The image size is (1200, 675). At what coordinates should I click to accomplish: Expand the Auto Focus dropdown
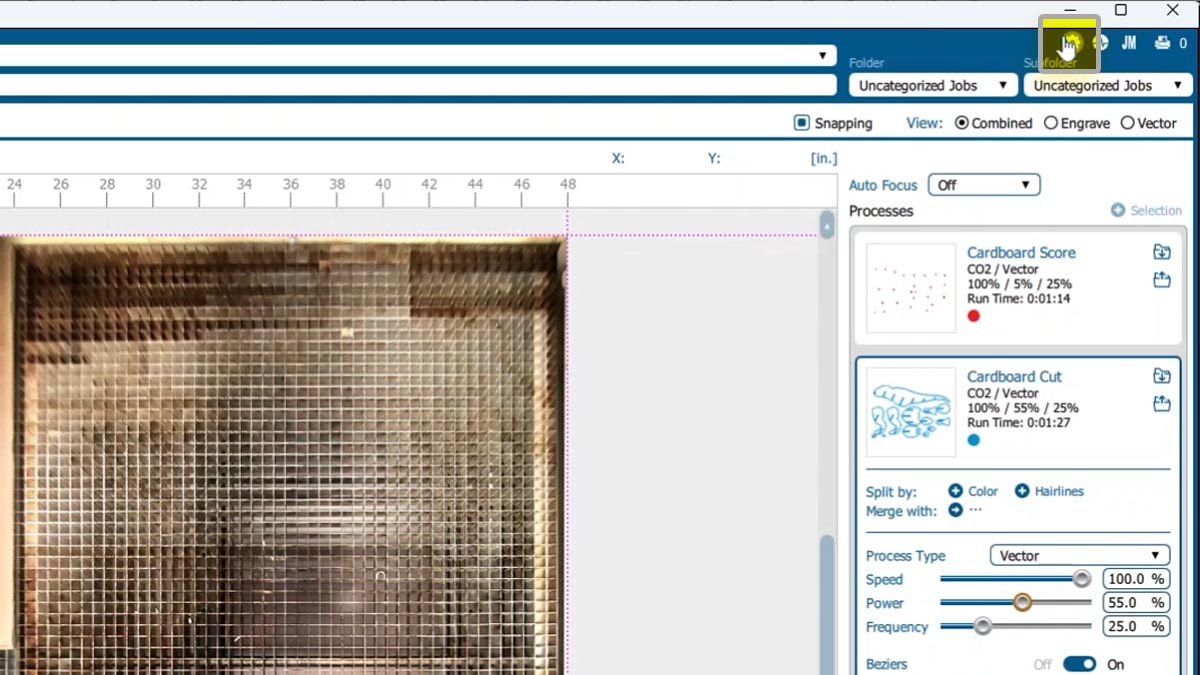984,185
